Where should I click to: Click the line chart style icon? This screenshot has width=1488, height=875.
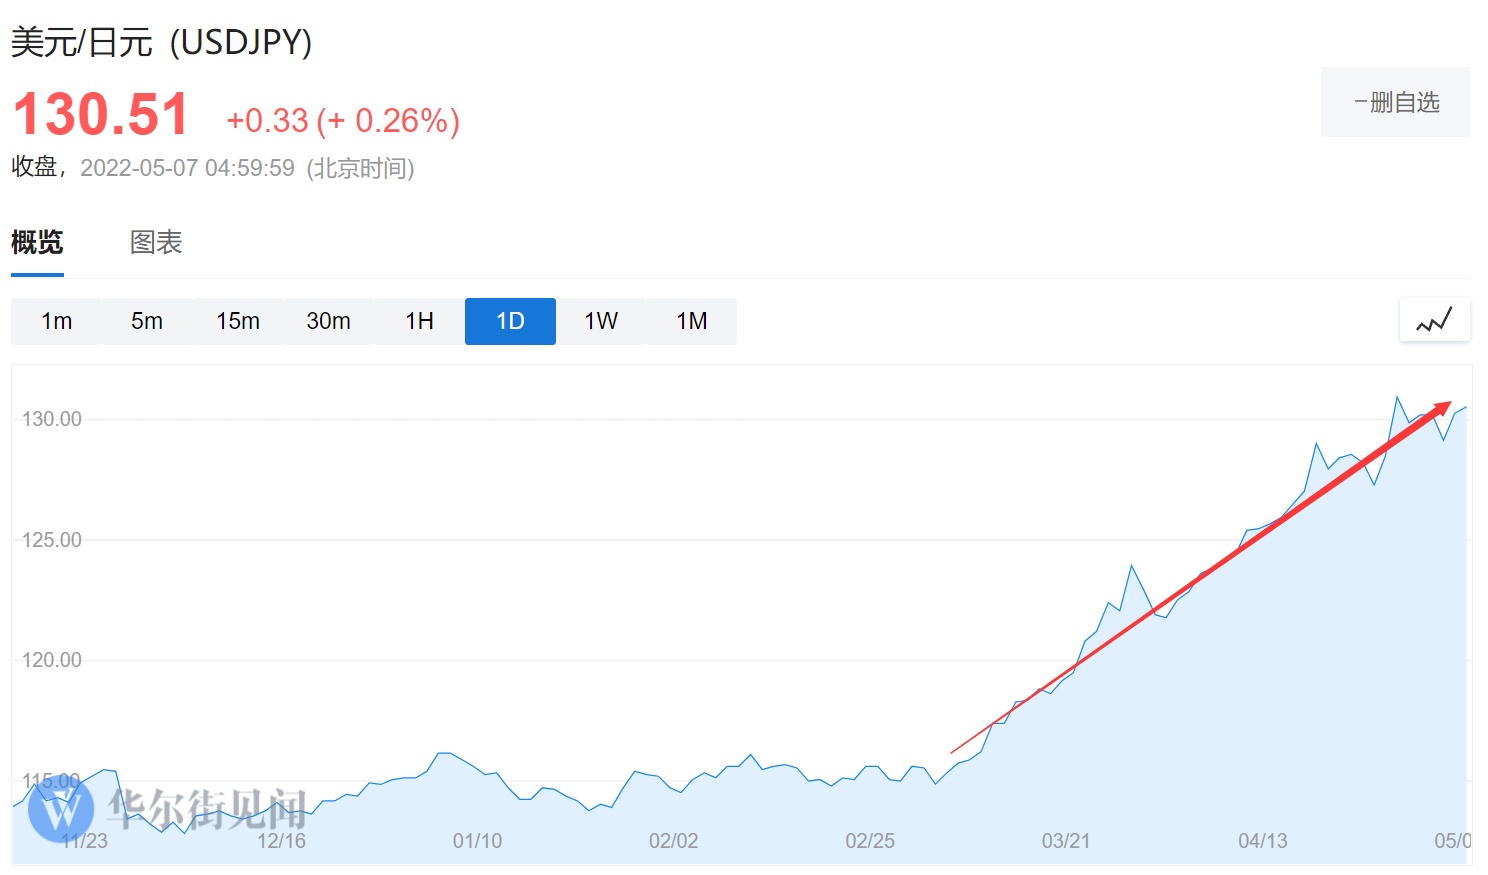point(1434,321)
